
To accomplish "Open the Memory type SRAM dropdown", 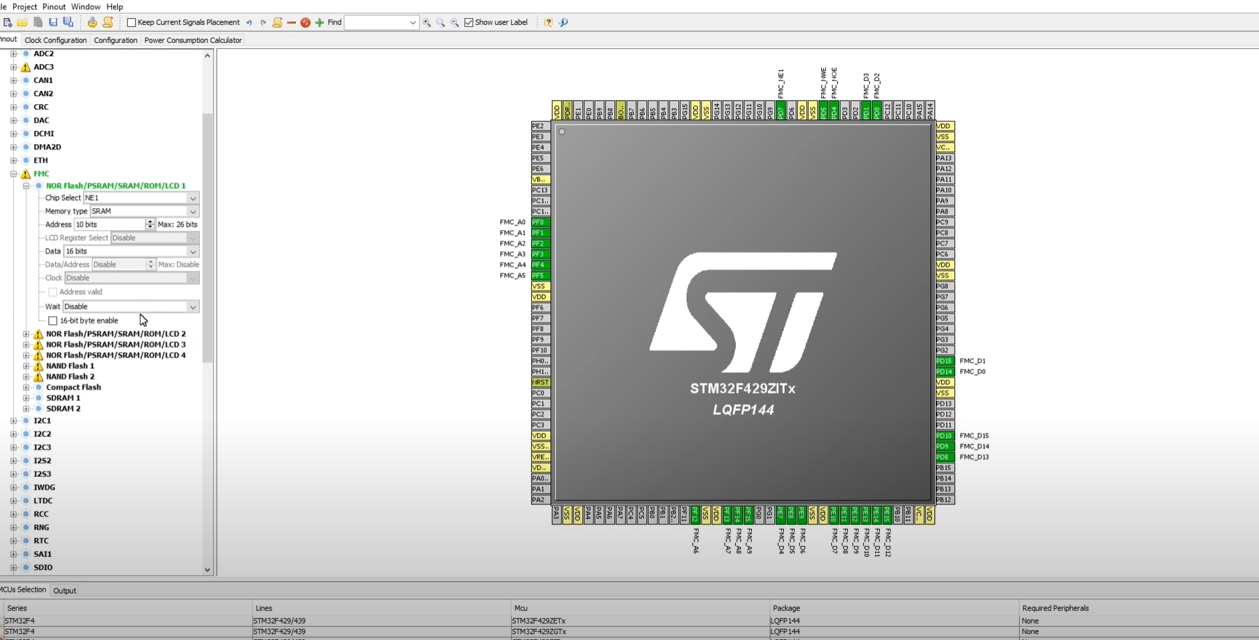I will [192, 211].
